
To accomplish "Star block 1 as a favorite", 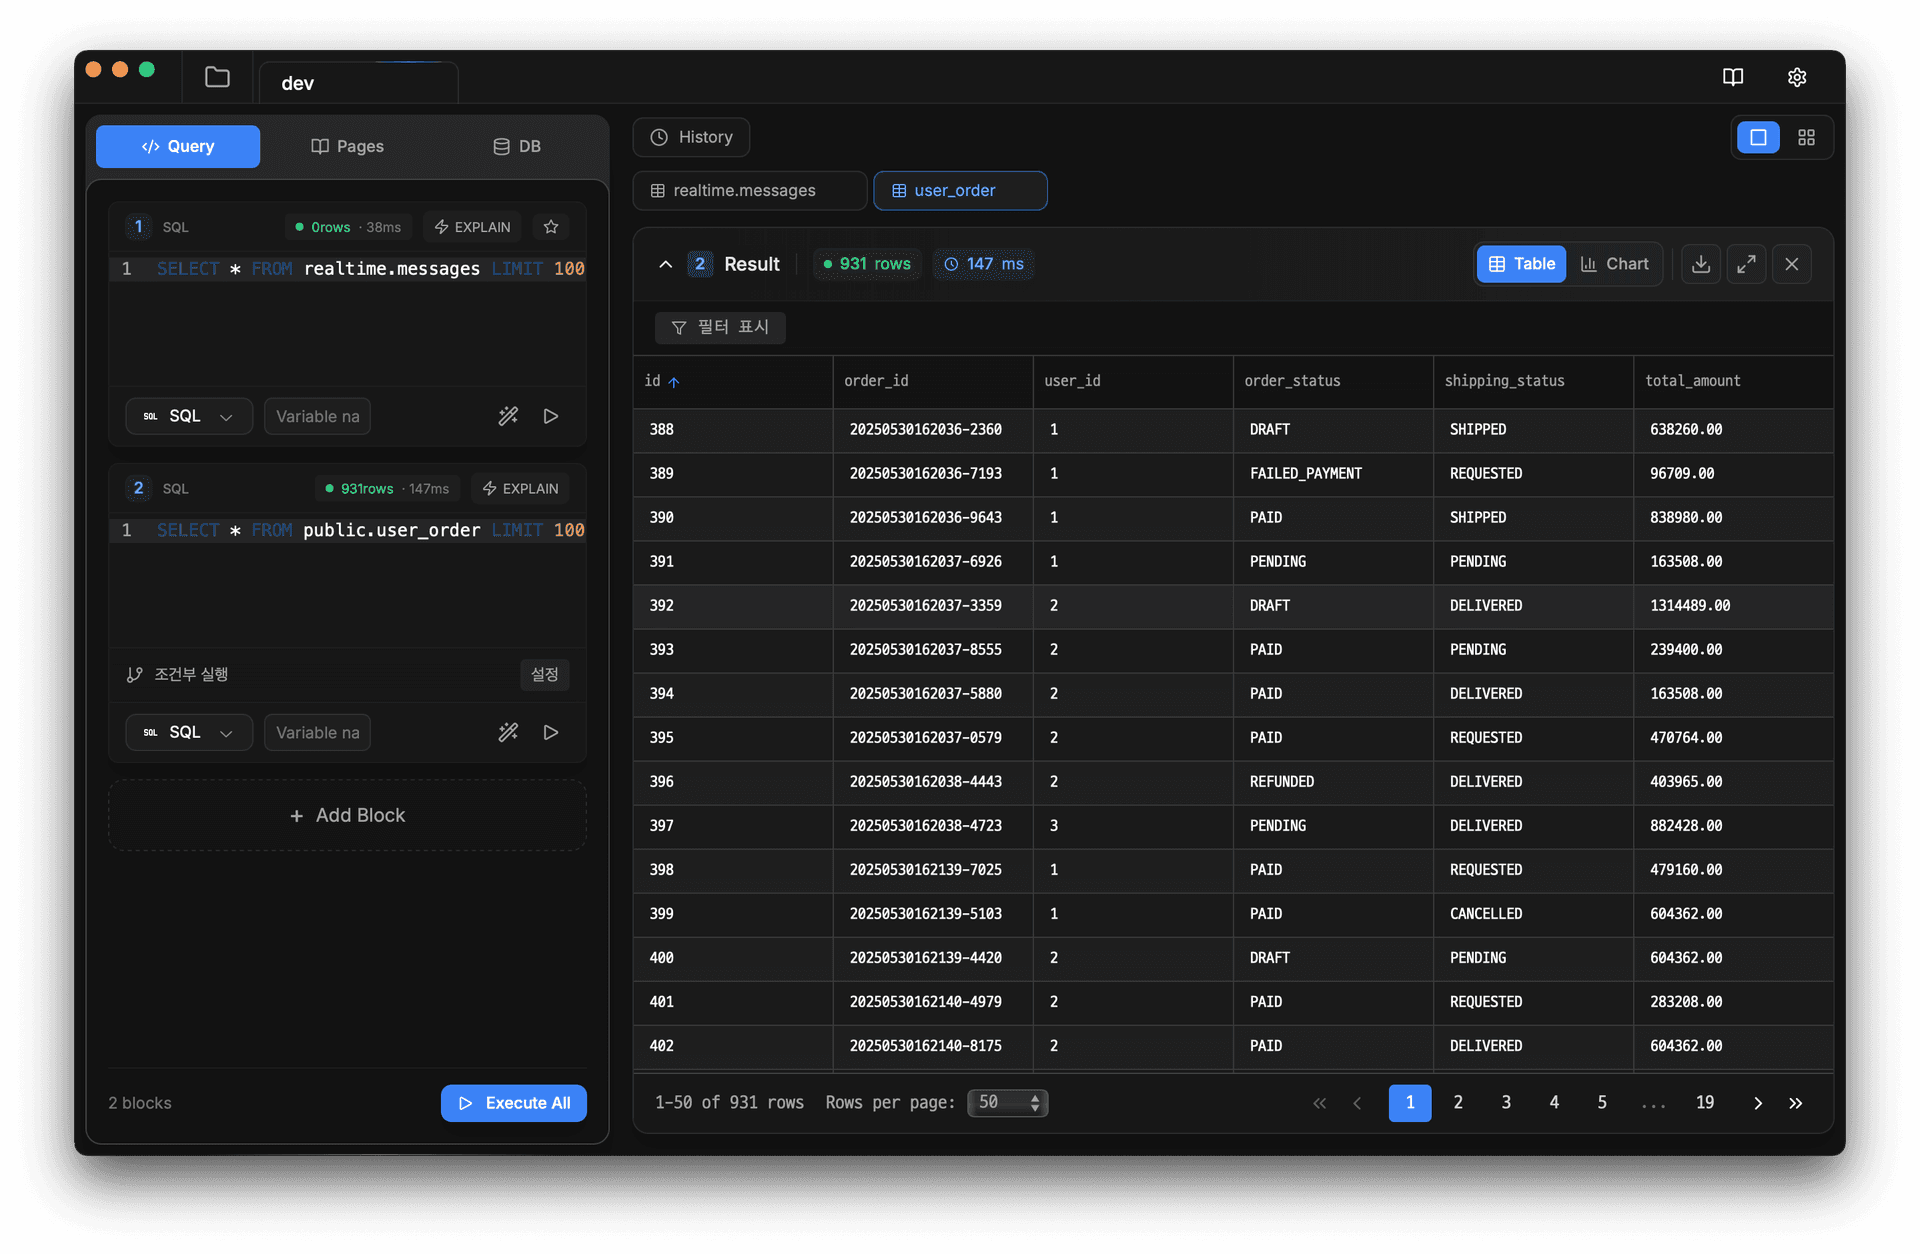I will point(551,226).
